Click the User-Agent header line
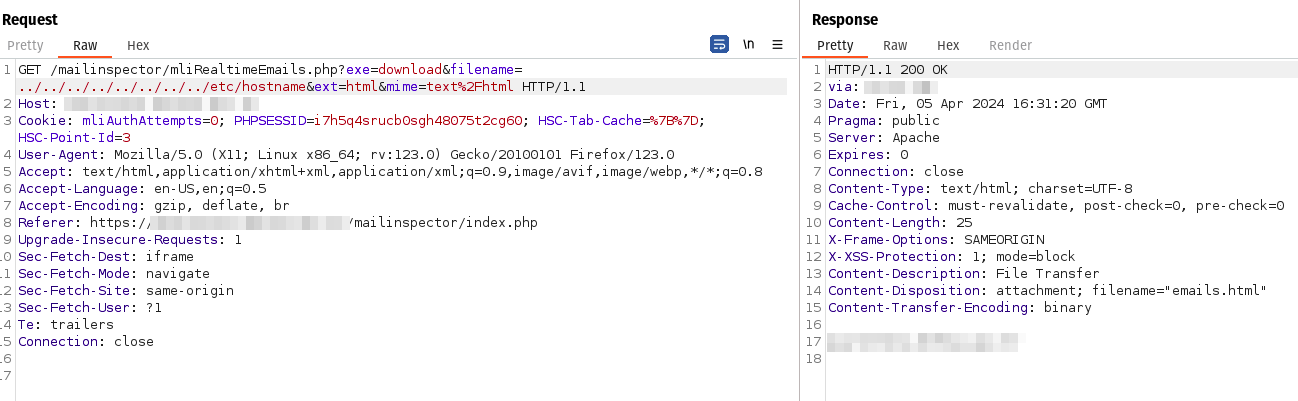Screen dimensions: 1298x401 [x=346, y=155]
